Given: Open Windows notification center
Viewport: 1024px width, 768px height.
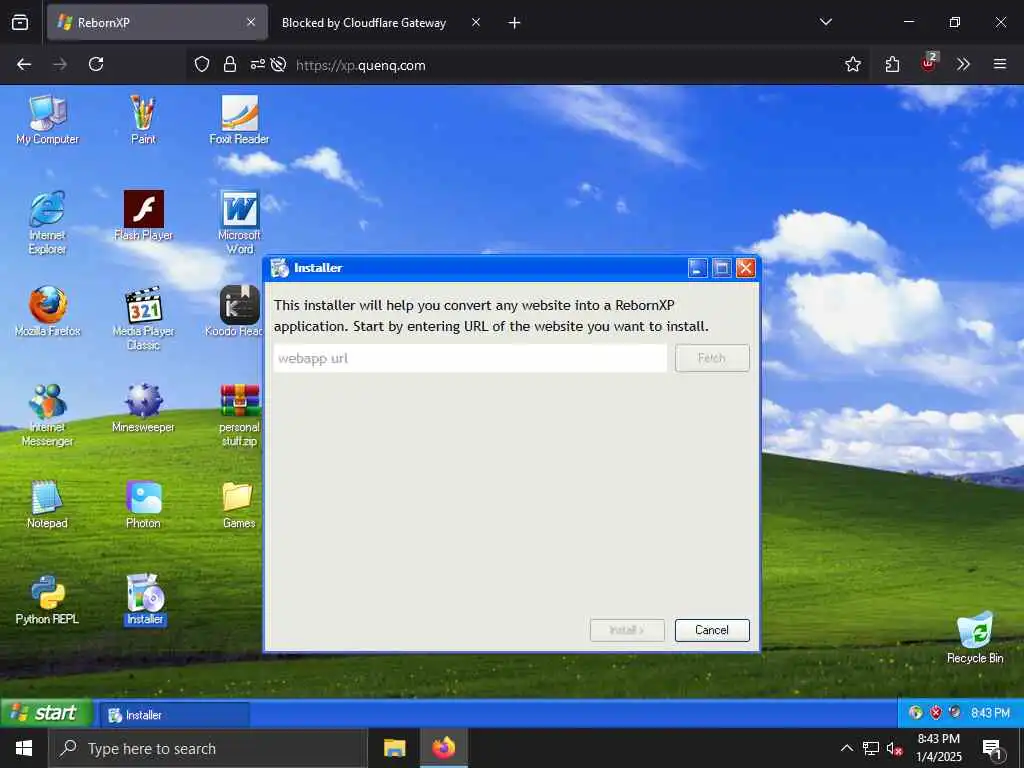Looking at the screenshot, I should coord(992,749).
